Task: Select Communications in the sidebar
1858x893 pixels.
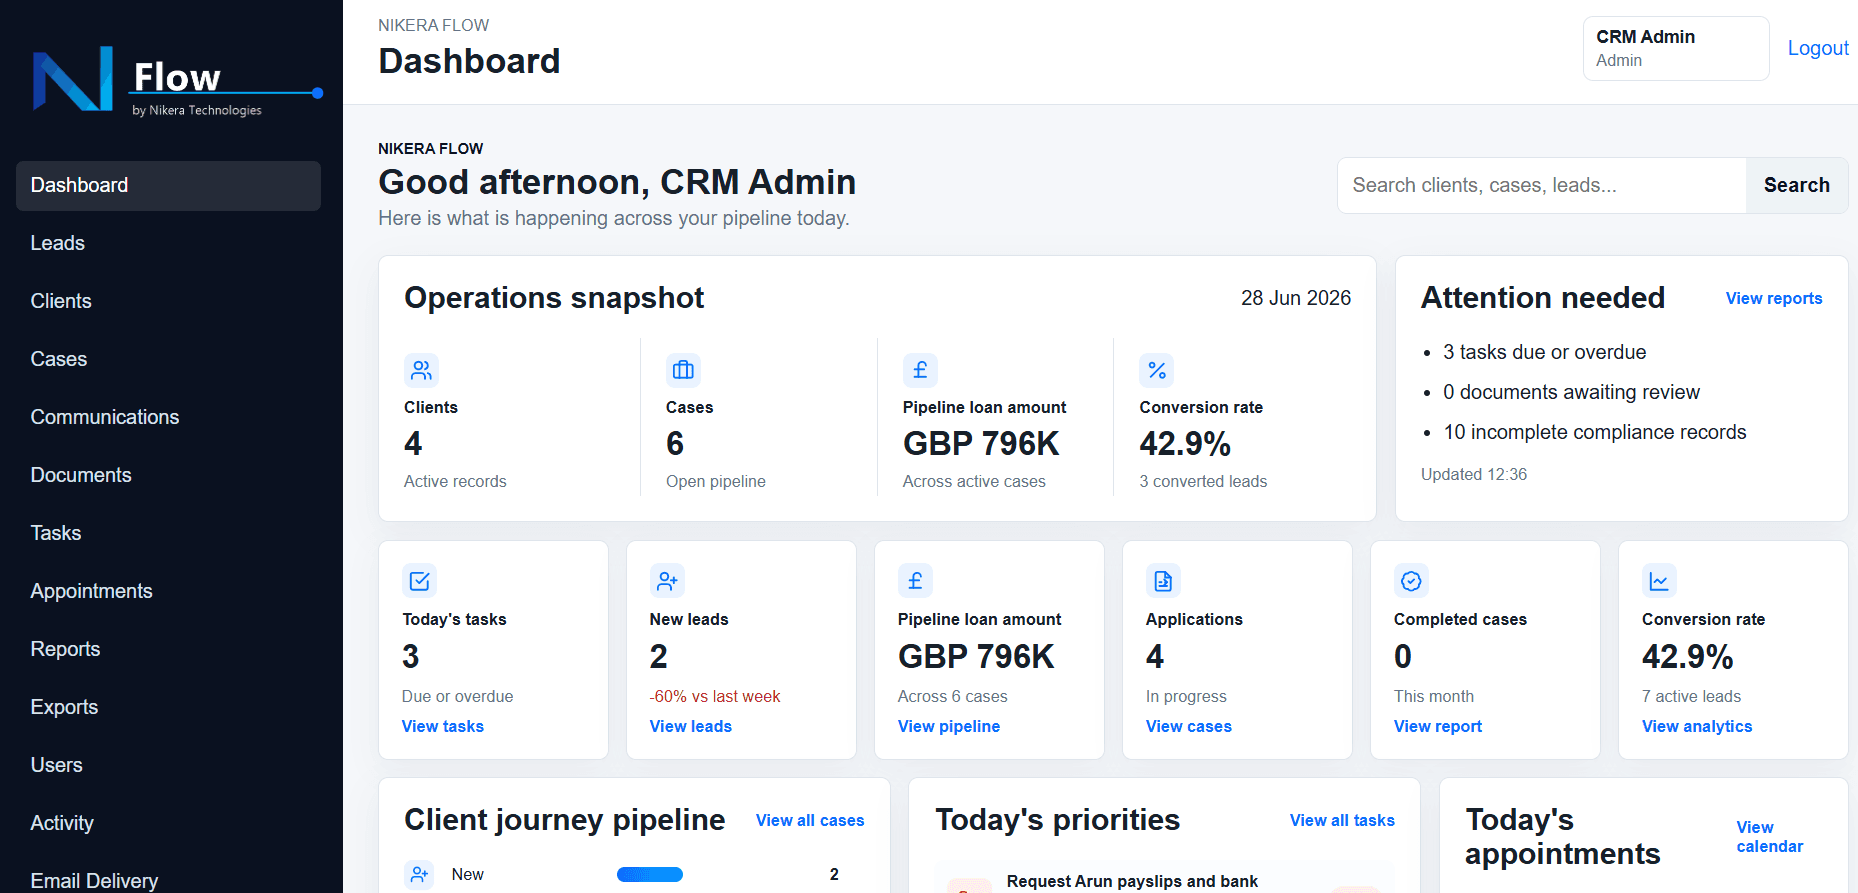Action: tap(168, 417)
